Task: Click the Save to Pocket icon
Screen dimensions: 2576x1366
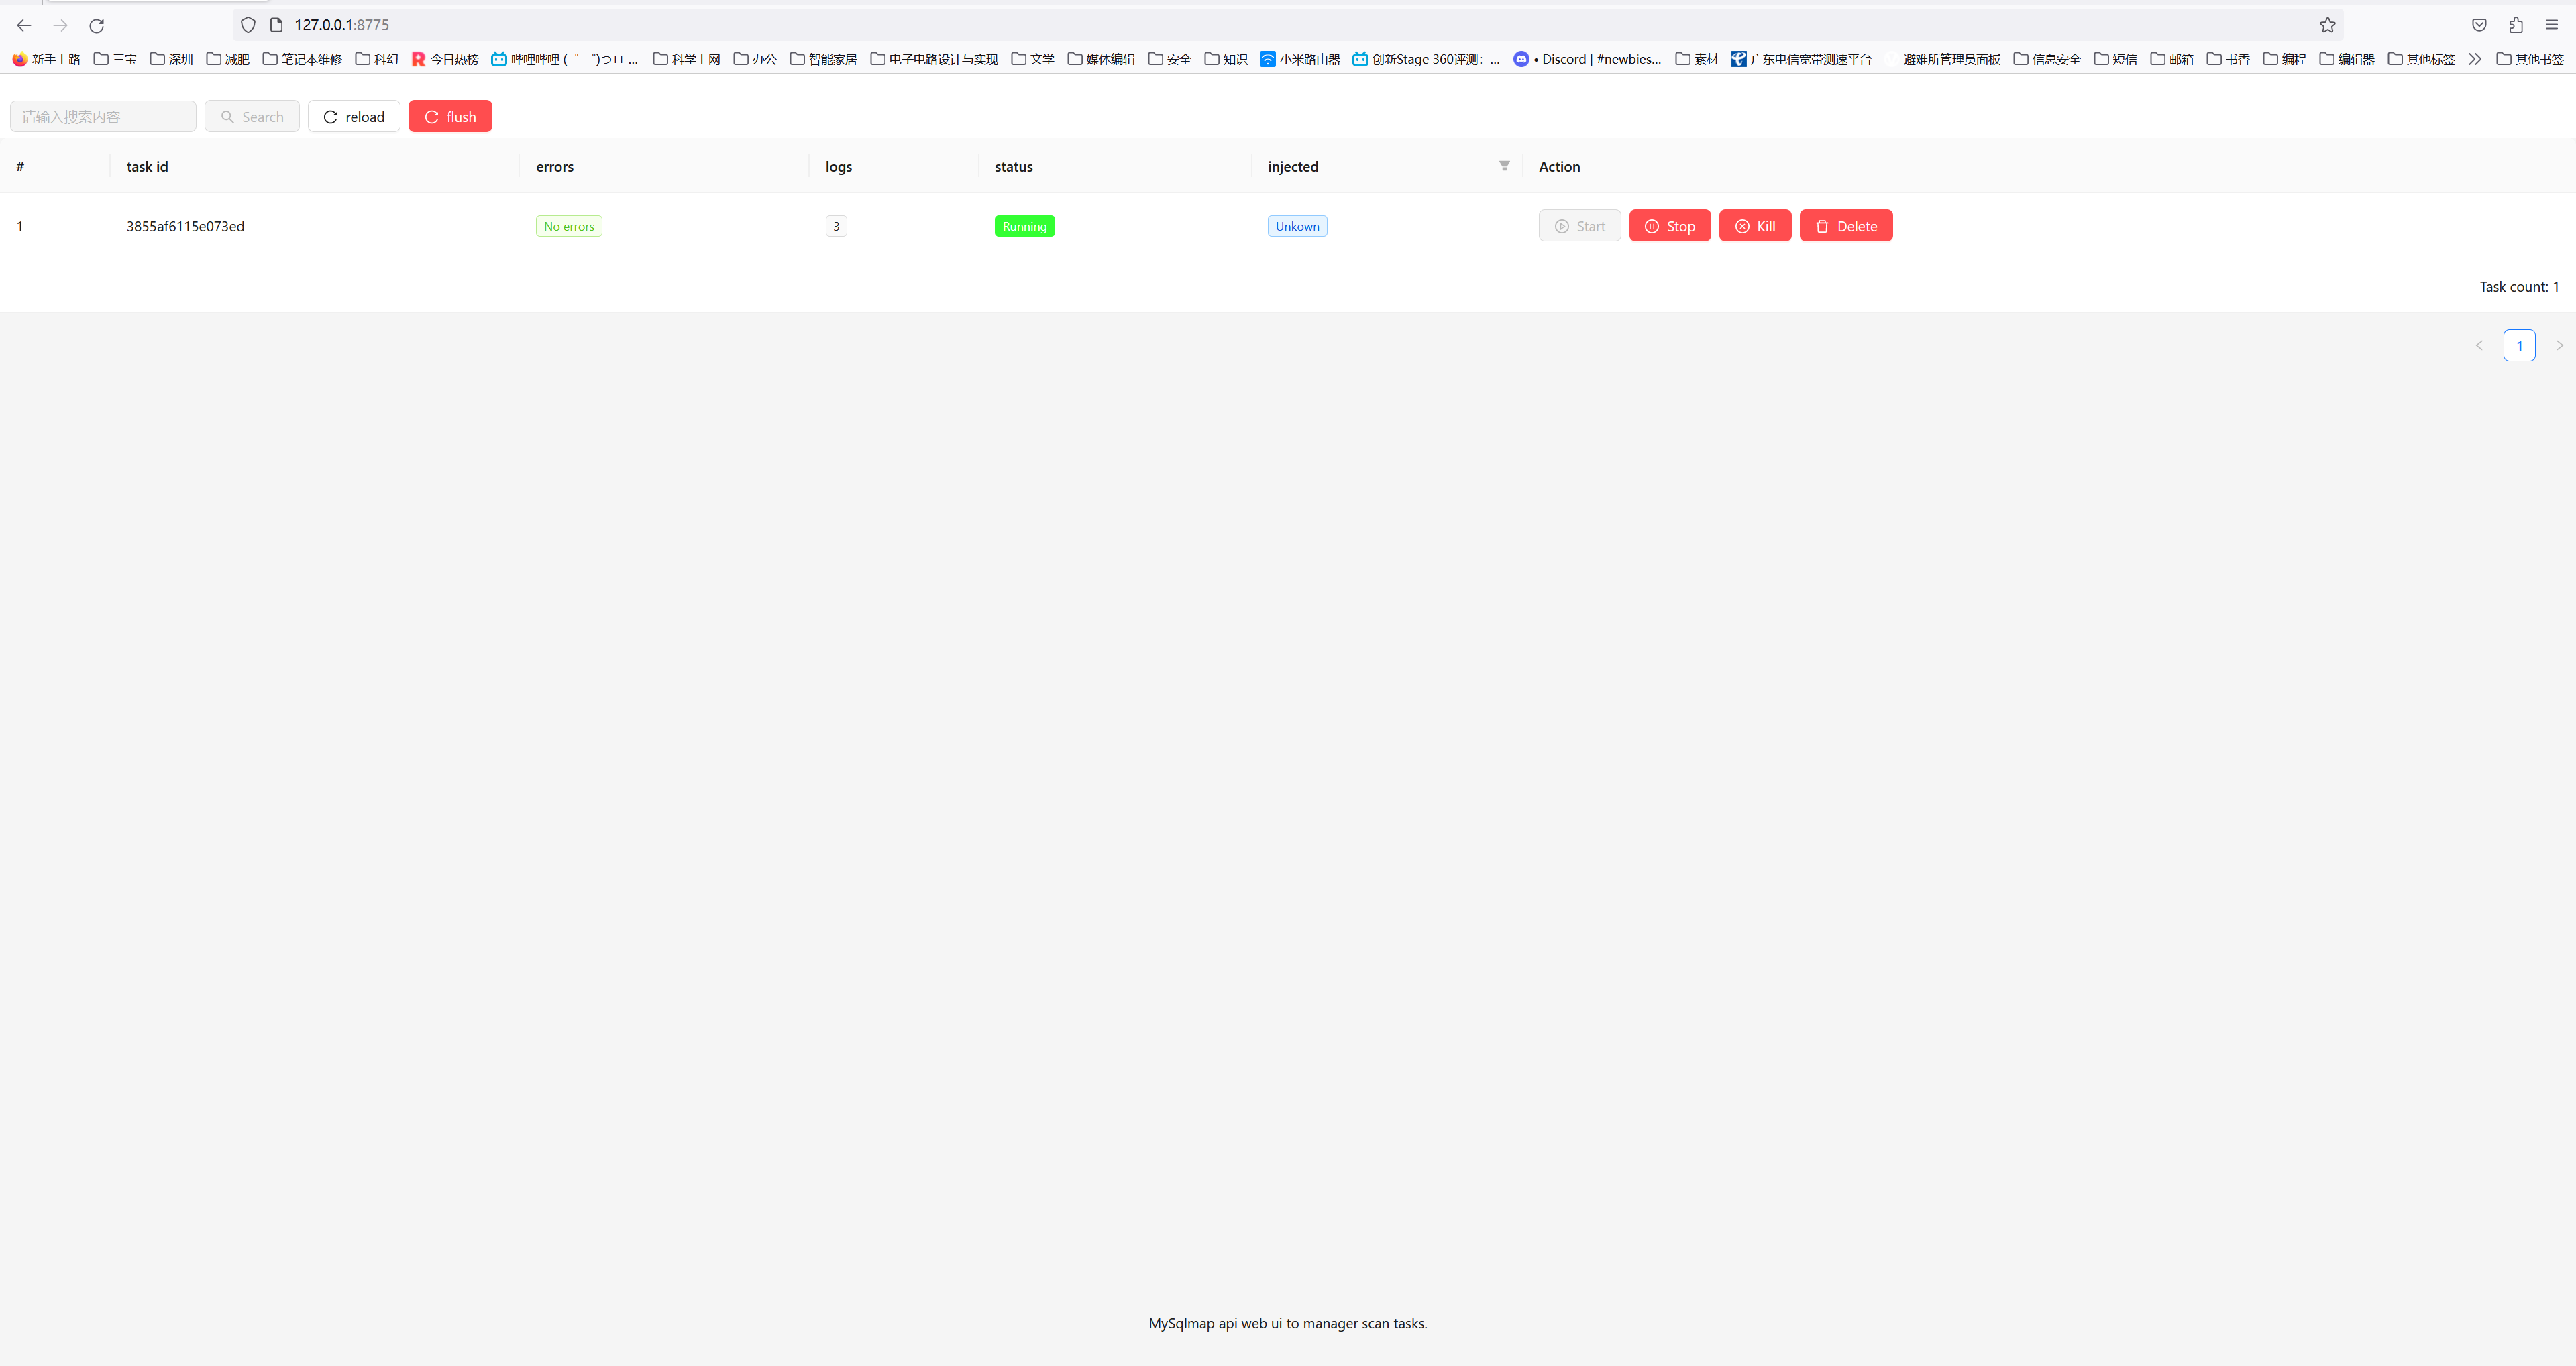Action: point(2479,25)
